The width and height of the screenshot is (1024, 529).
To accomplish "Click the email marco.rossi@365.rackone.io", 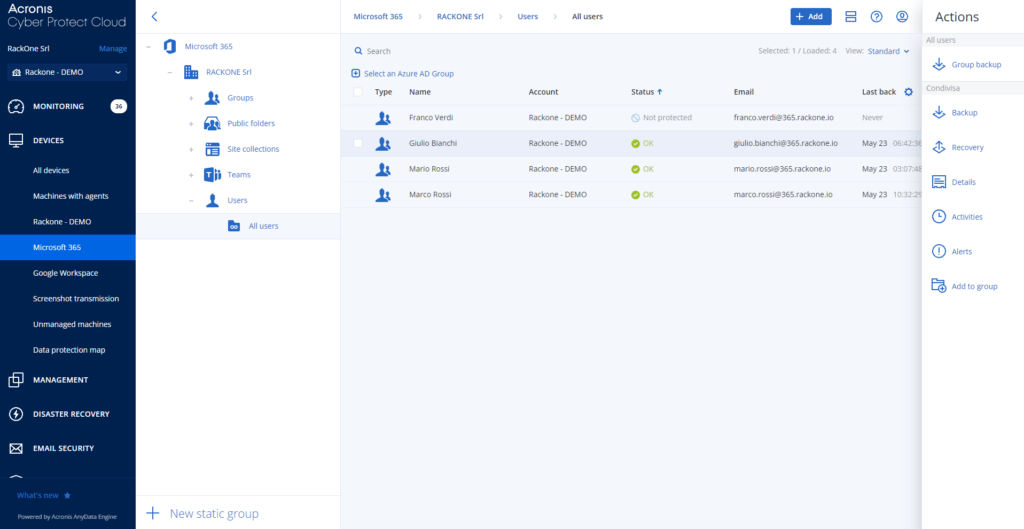I will pos(783,195).
